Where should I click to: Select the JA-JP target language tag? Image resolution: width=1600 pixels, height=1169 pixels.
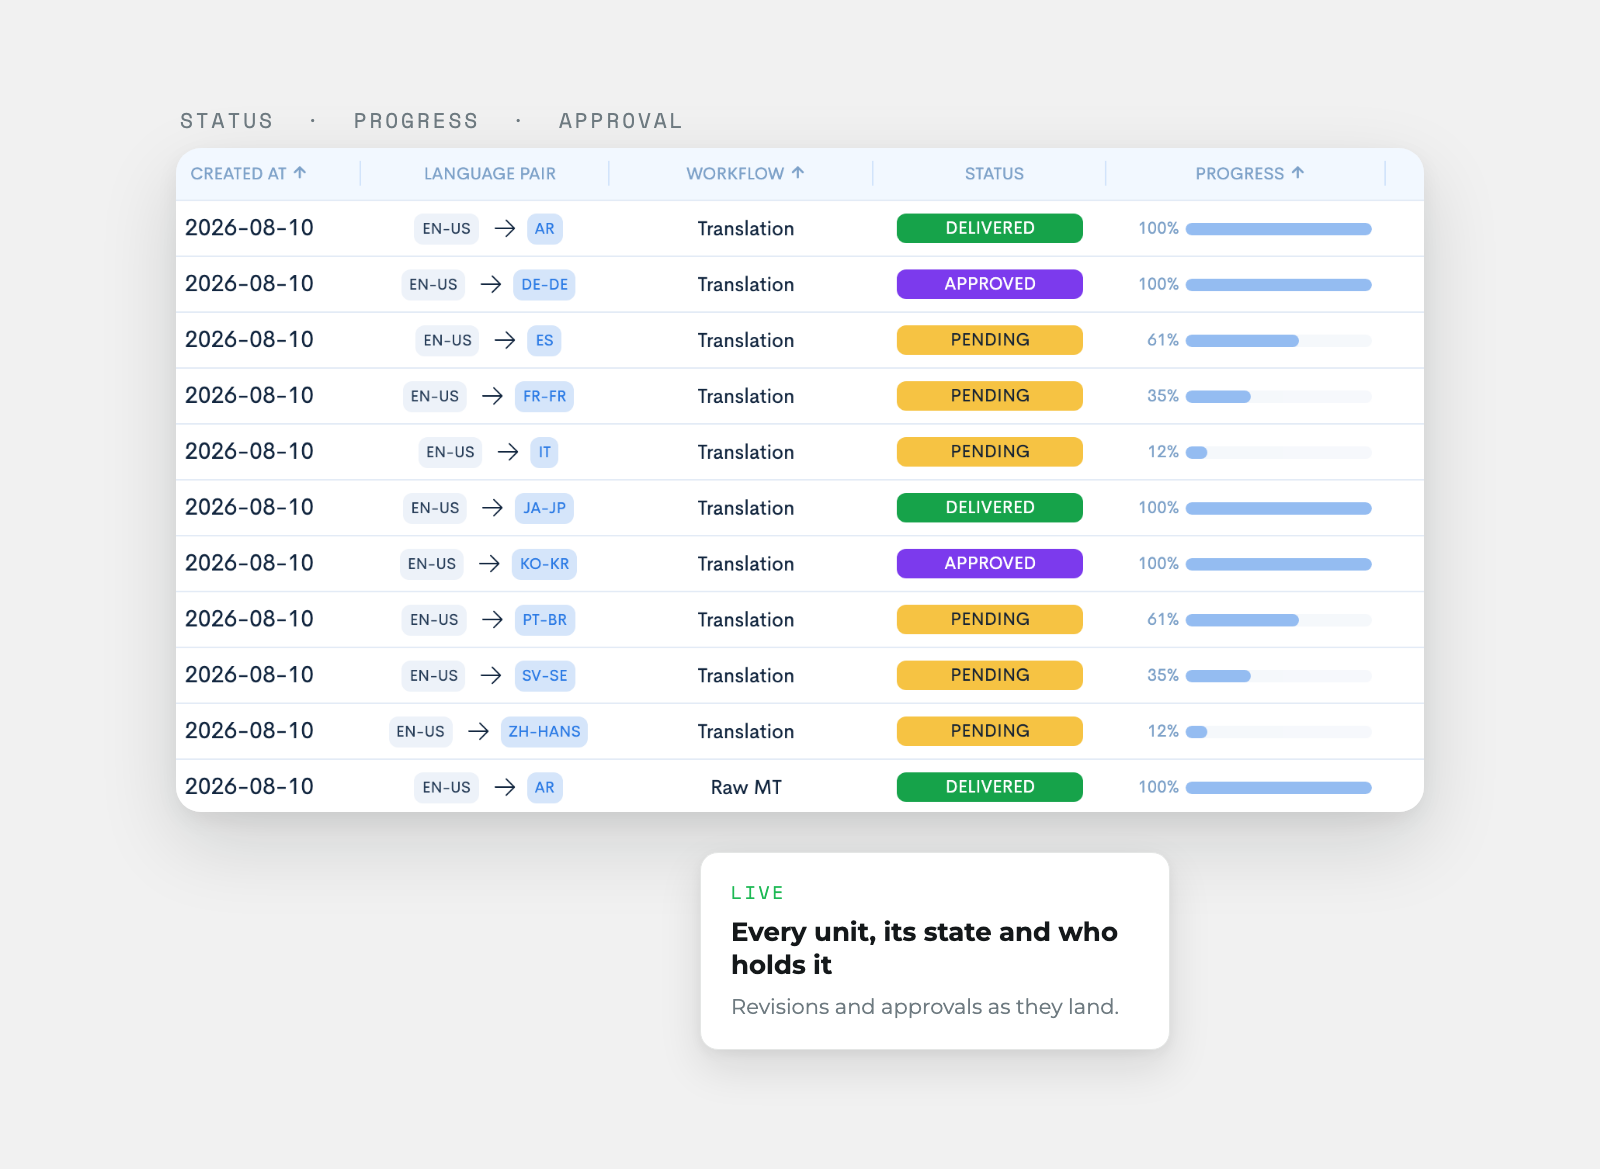(544, 508)
